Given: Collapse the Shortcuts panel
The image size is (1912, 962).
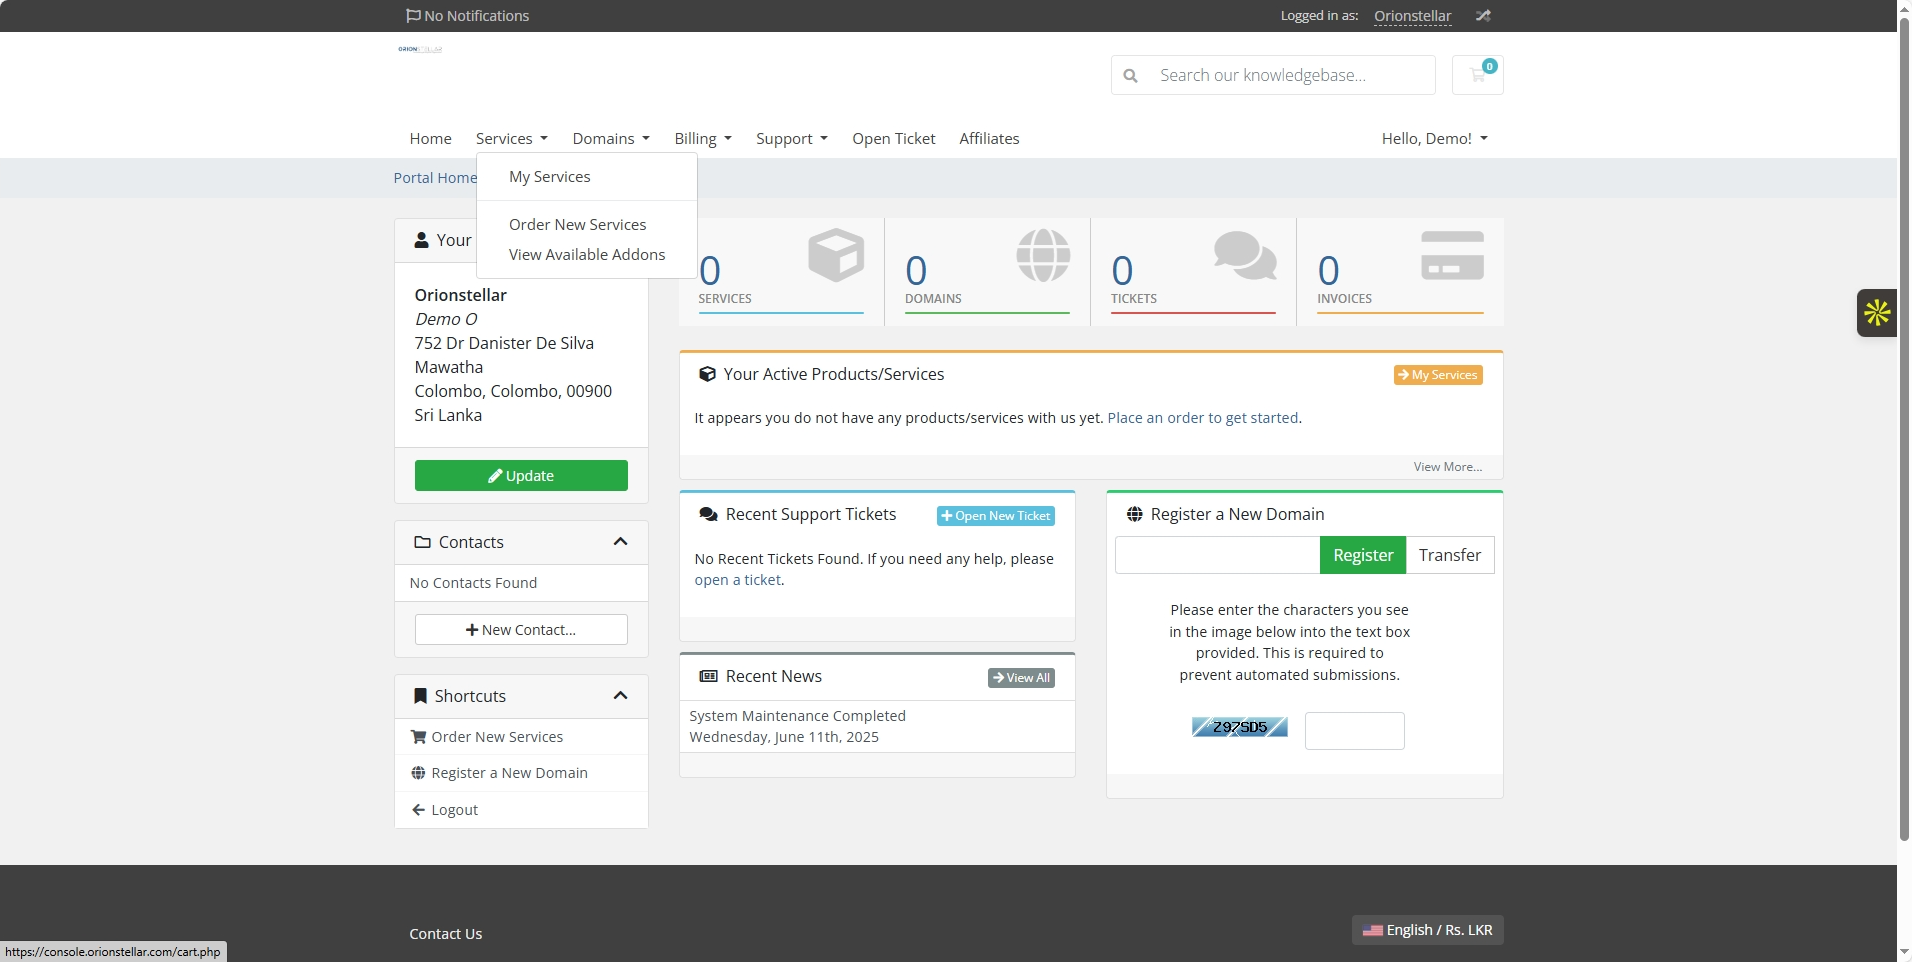Looking at the screenshot, I should (x=620, y=696).
